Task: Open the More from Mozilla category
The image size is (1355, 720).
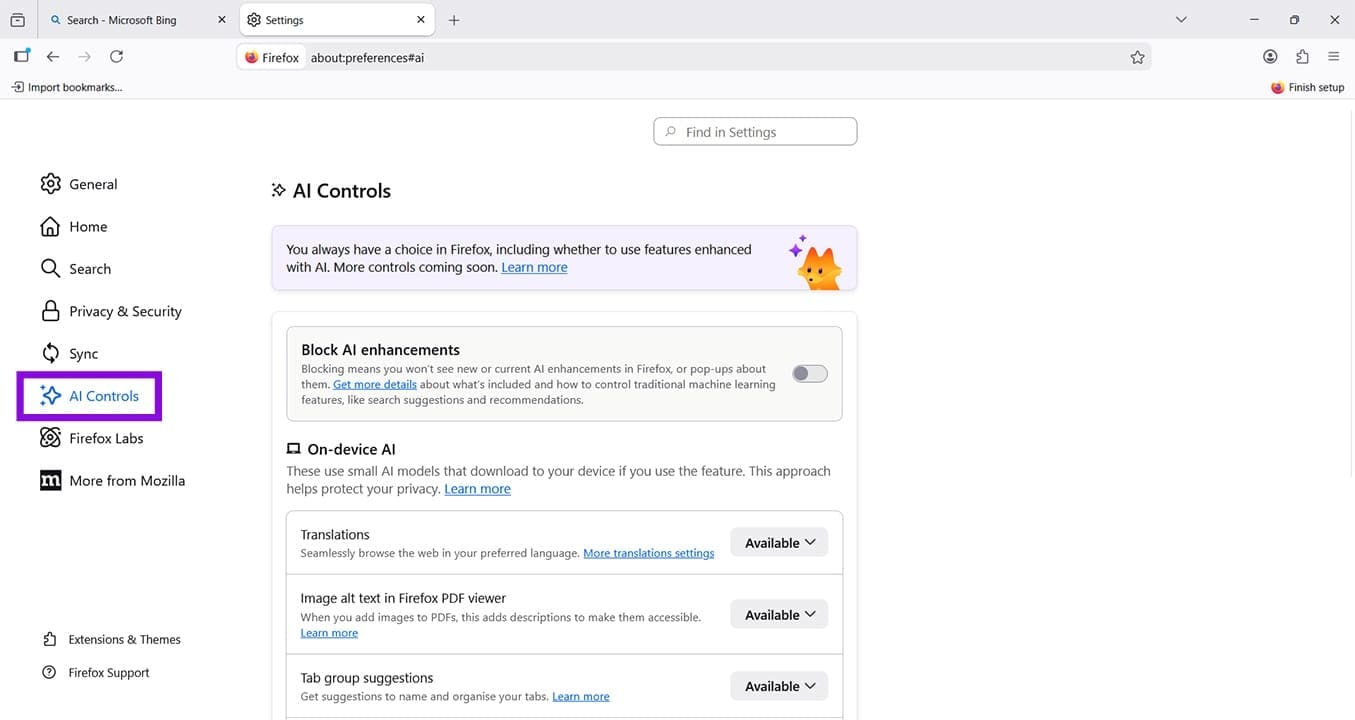Action: [112, 480]
